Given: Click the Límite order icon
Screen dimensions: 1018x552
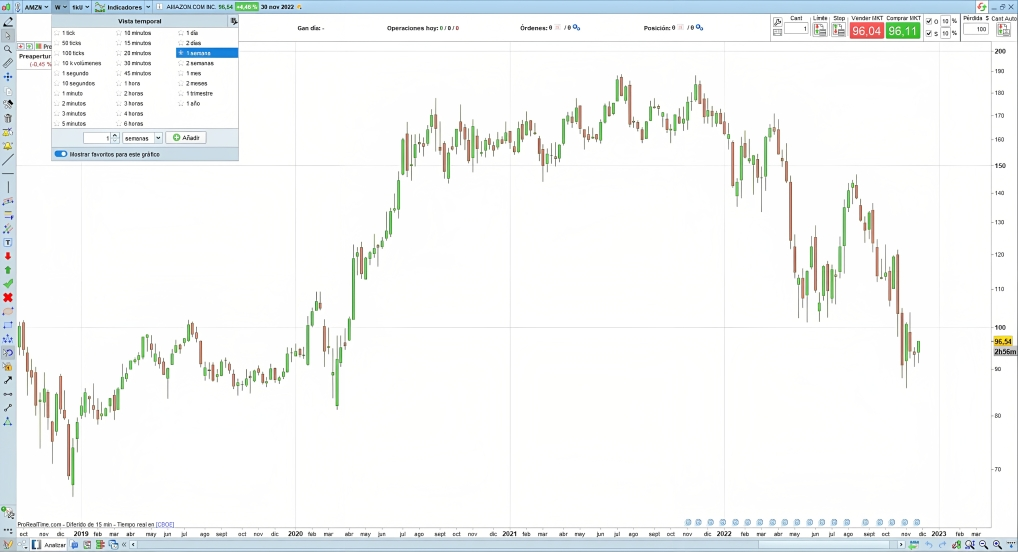Looking at the screenshot, I should click(x=820, y=30).
